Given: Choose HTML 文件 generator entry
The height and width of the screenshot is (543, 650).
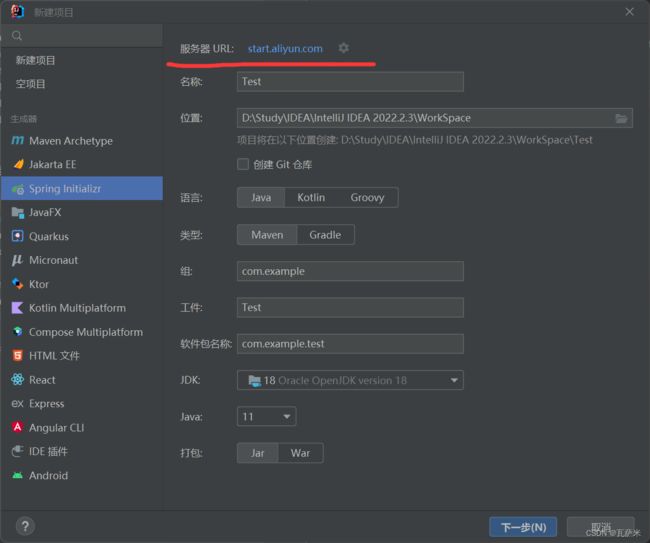Looking at the screenshot, I should (x=82, y=356).
